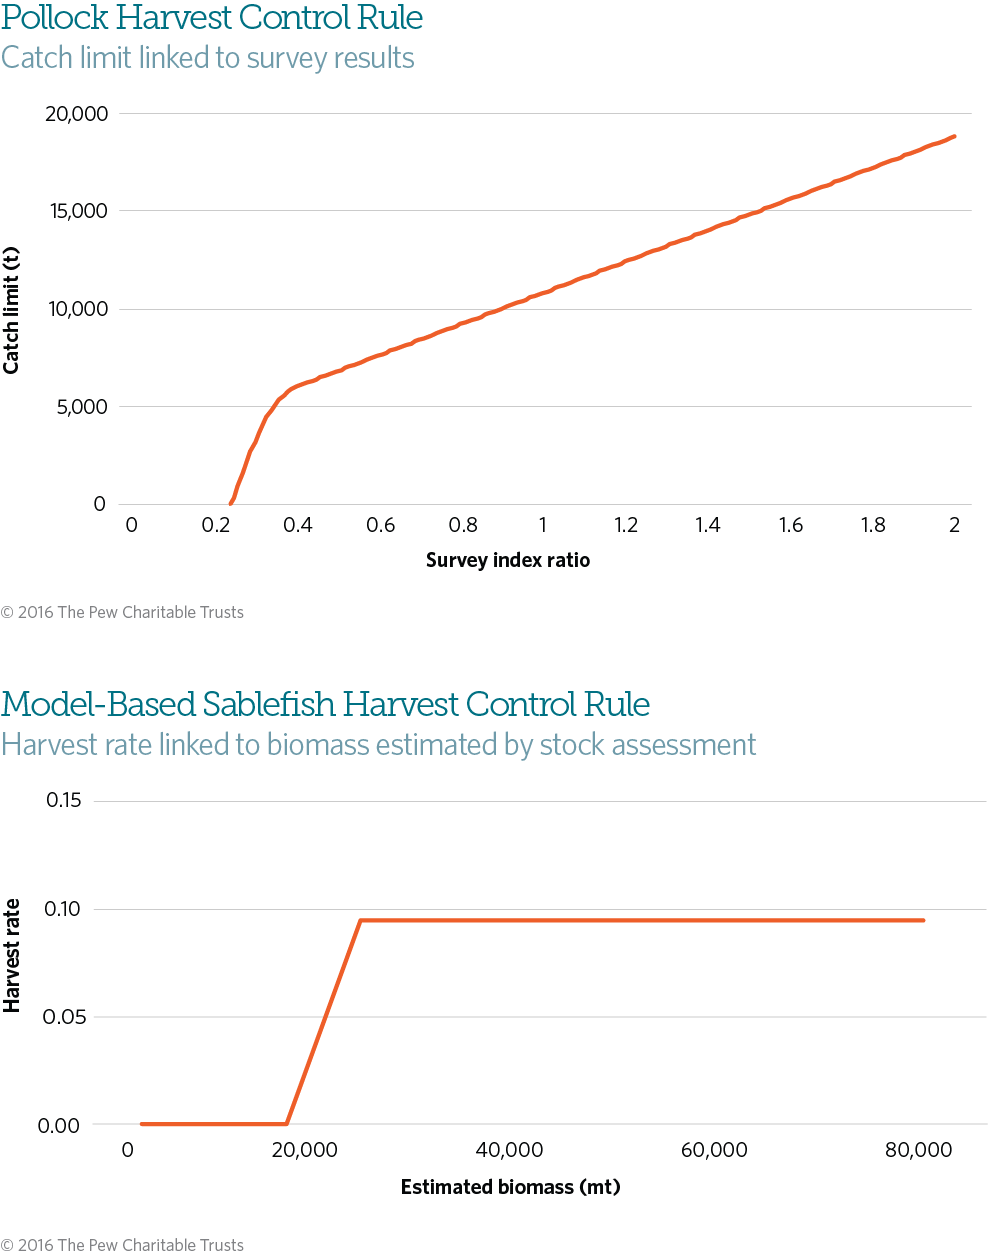Screen dimensions: 990x1255
Task: Click the 0.15 tick on the harvest rate axis
Action: [x=64, y=801]
